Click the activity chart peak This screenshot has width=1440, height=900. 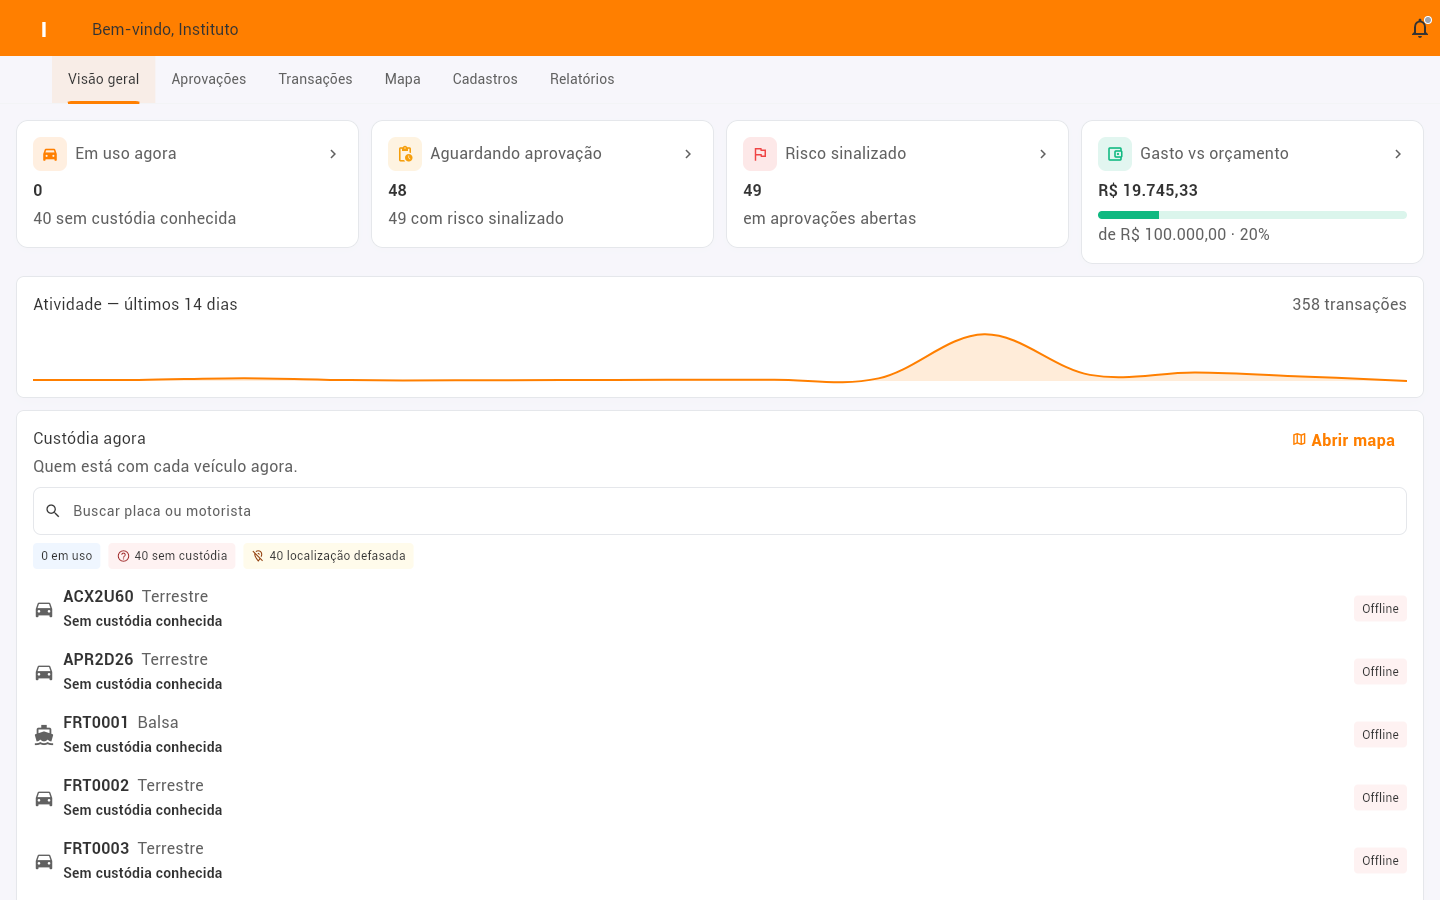[x=986, y=335]
